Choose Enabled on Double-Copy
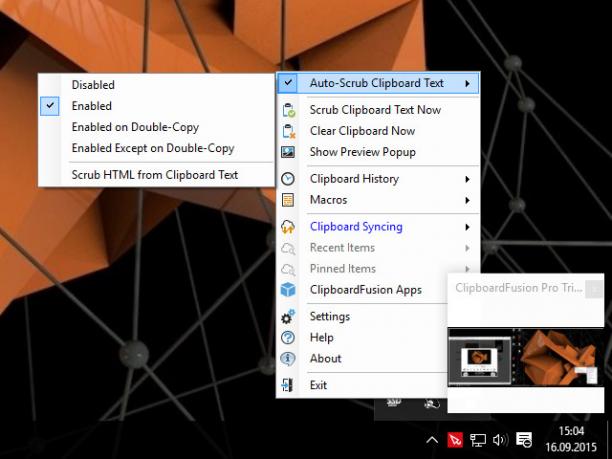This screenshot has height=459, width=612. point(157,127)
